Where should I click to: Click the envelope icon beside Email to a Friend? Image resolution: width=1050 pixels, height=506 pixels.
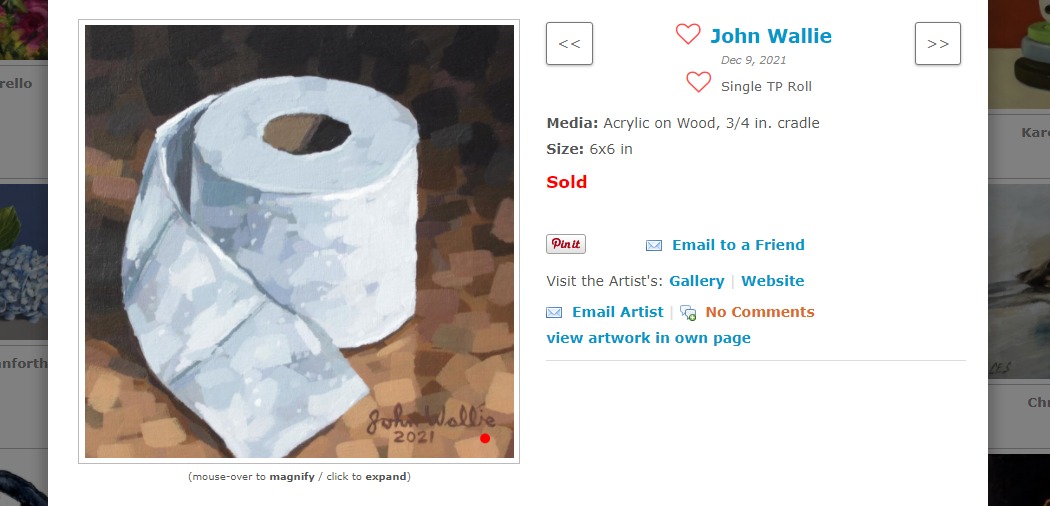[x=654, y=246]
